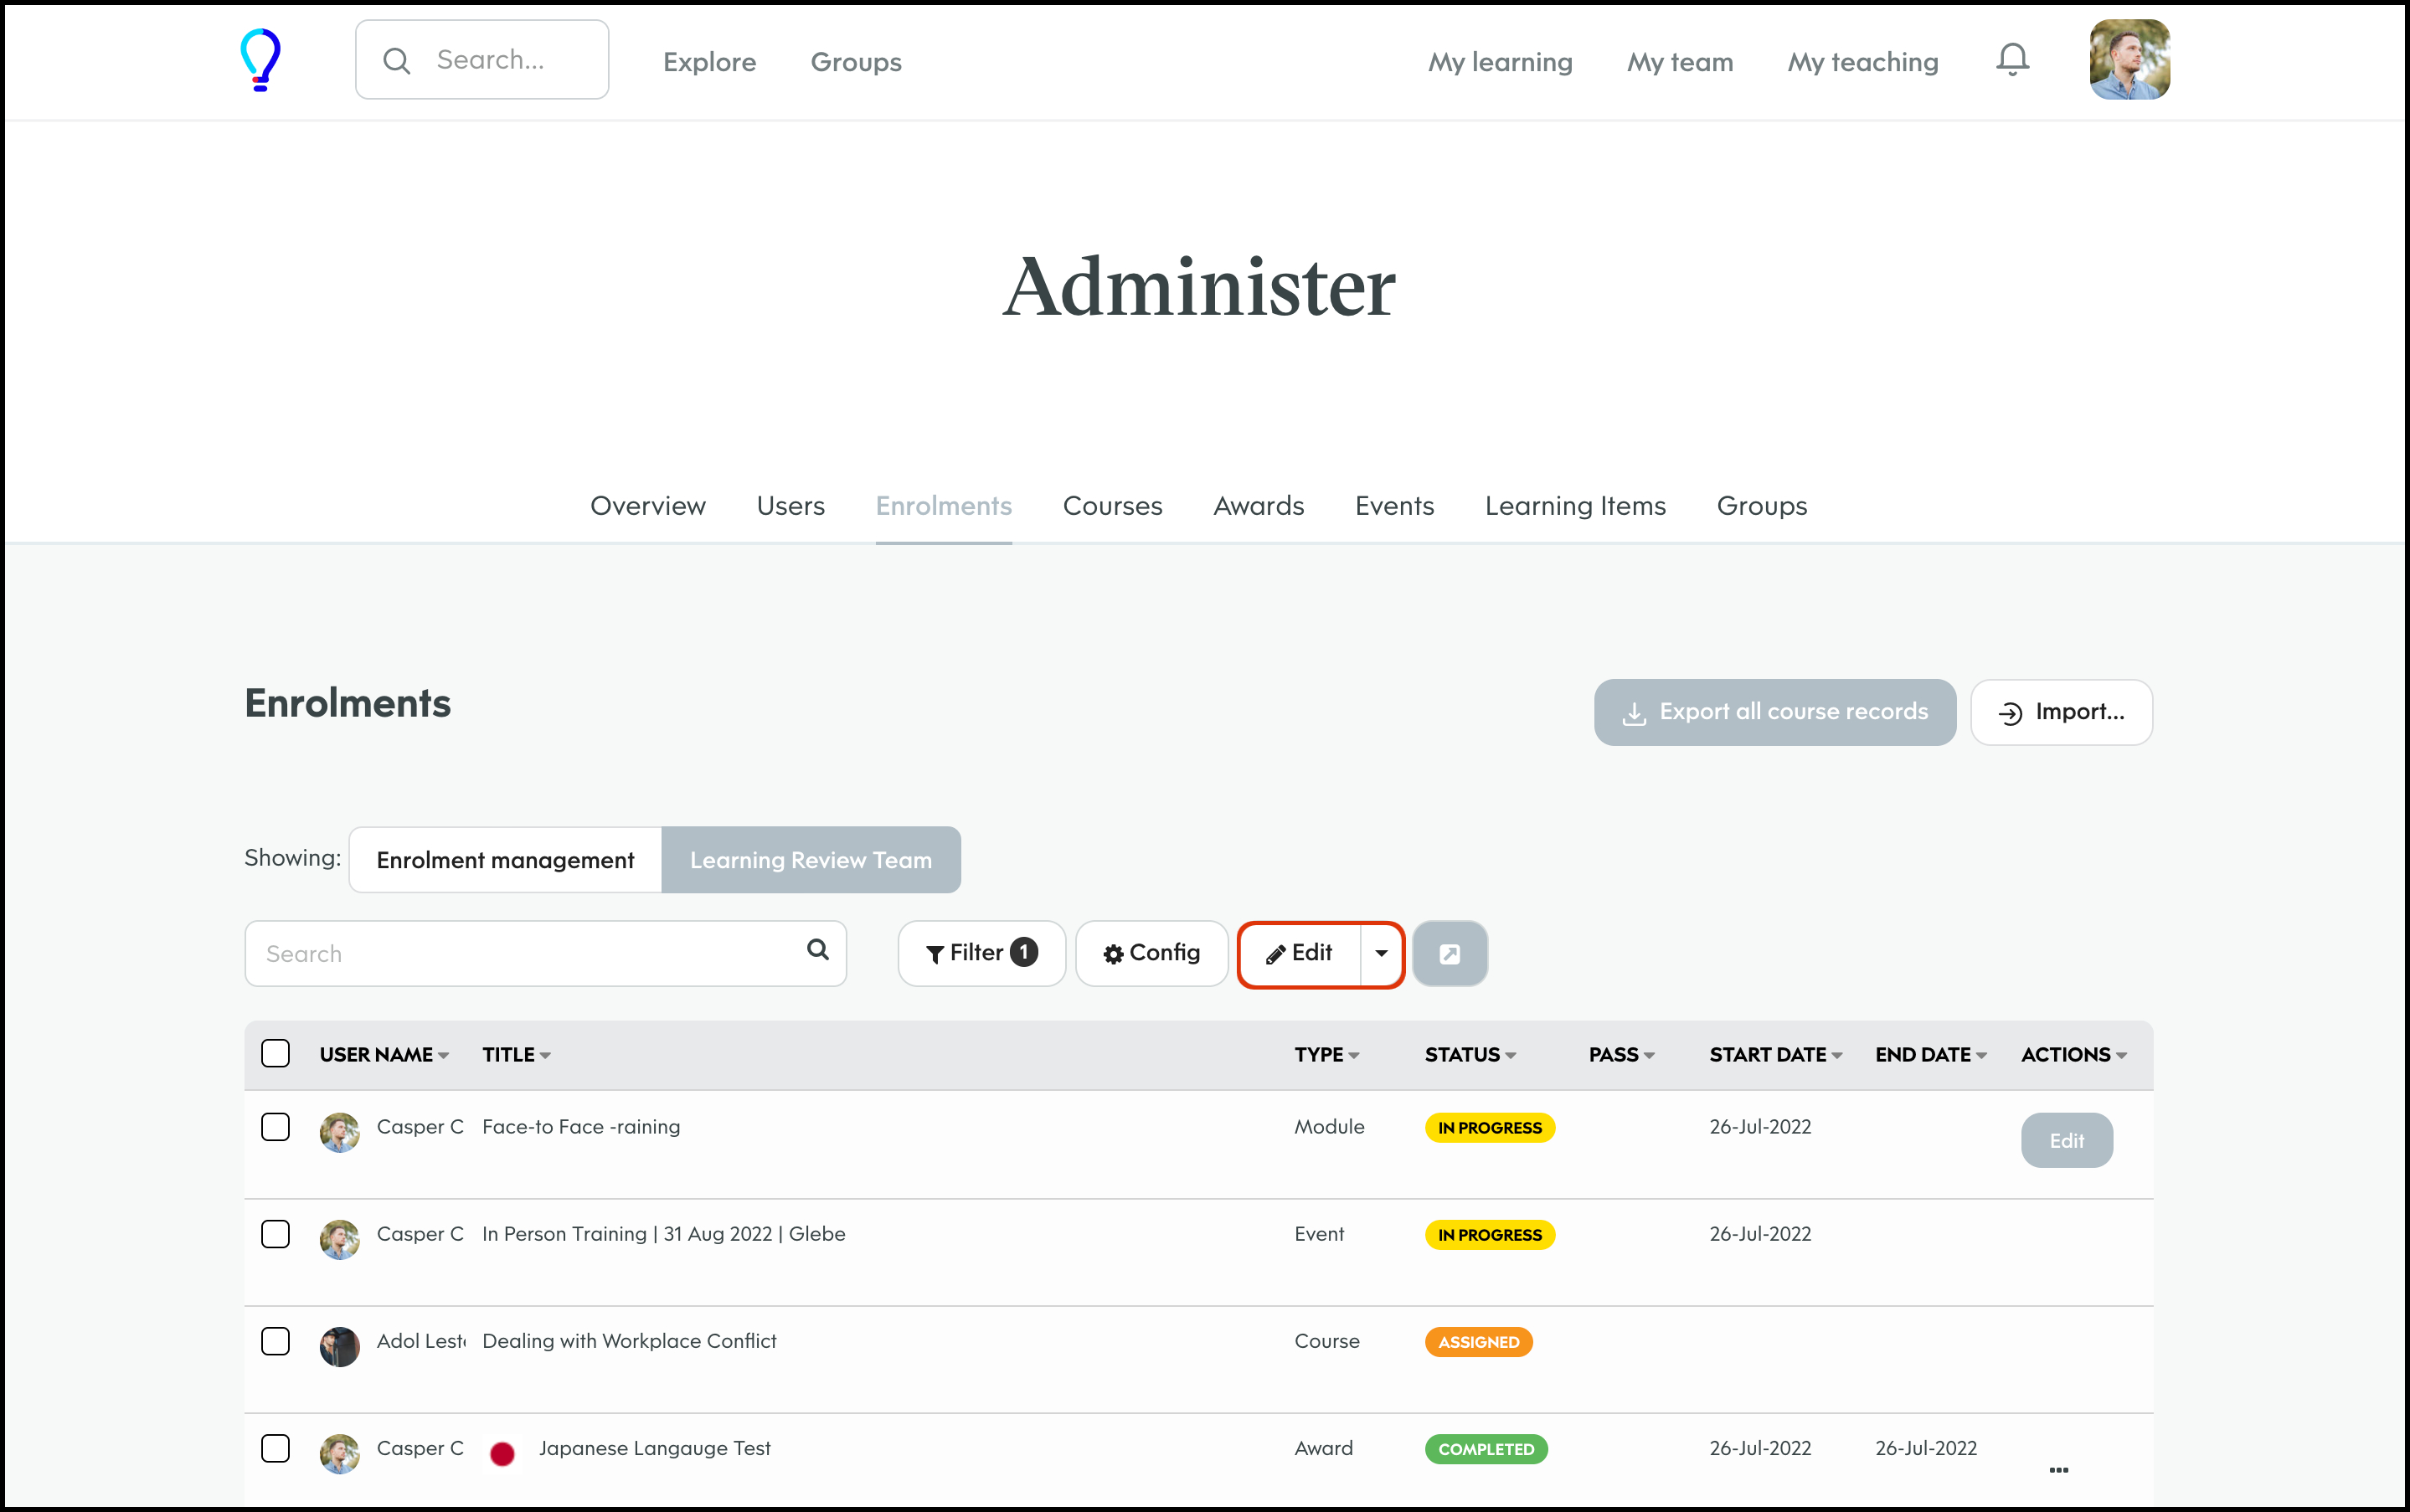This screenshot has width=2410, height=1512.
Task: Click the enrolments search magnifier icon
Action: click(817, 950)
